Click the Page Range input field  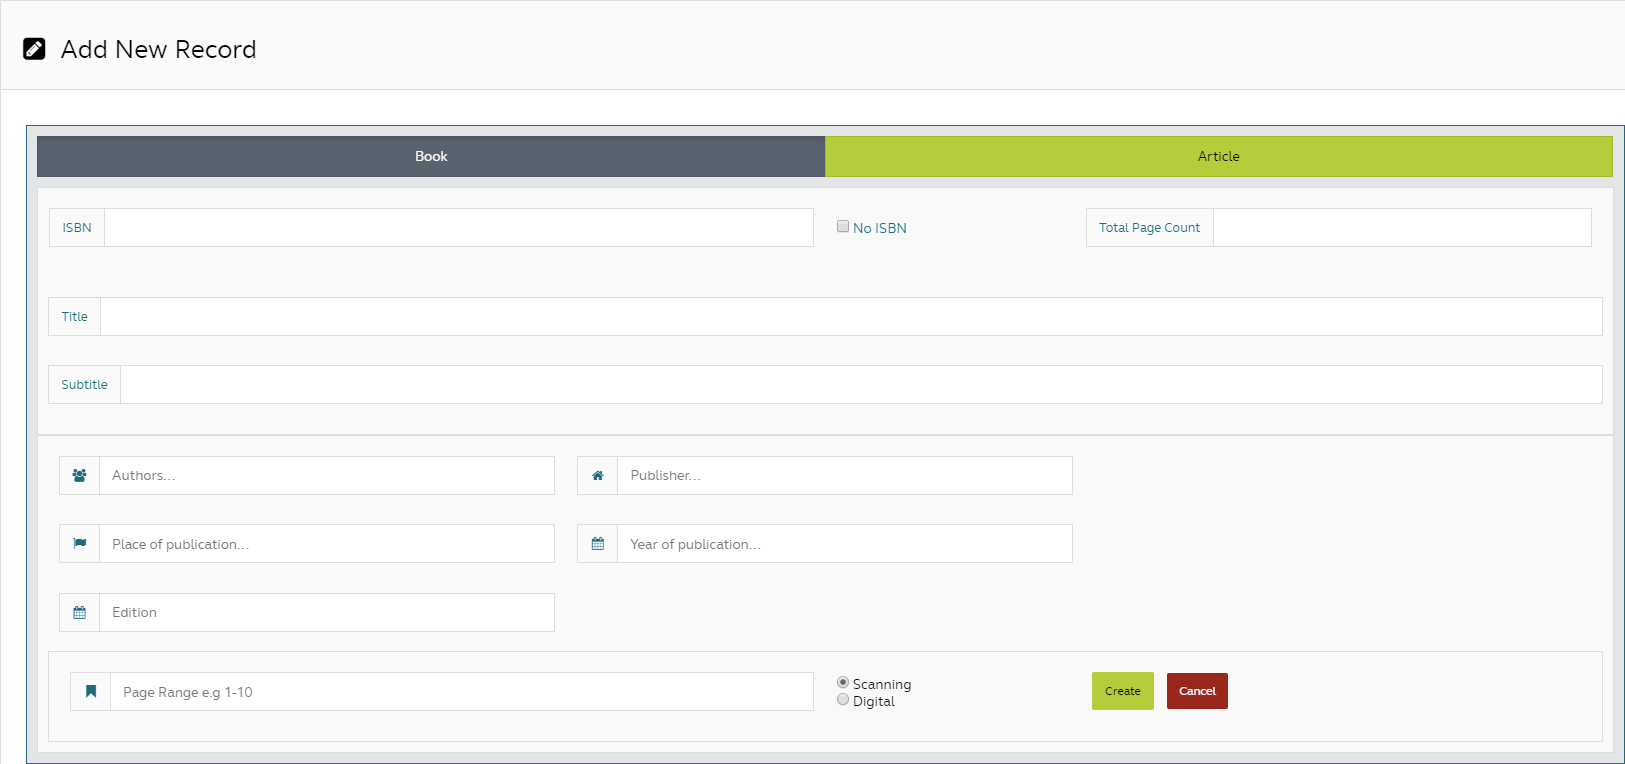click(x=461, y=692)
